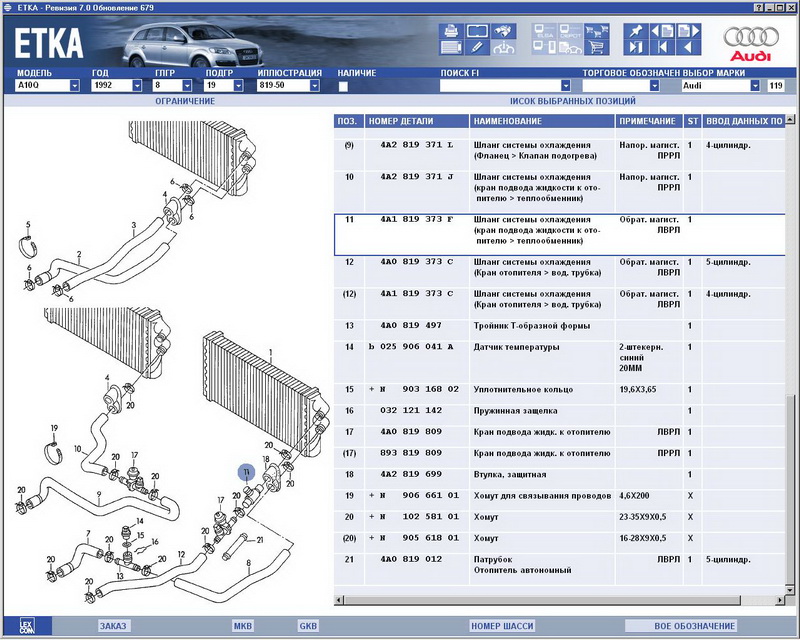The height and width of the screenshot is (640, 800).
Task: Jump to first record icon
Action: (662, 47)
